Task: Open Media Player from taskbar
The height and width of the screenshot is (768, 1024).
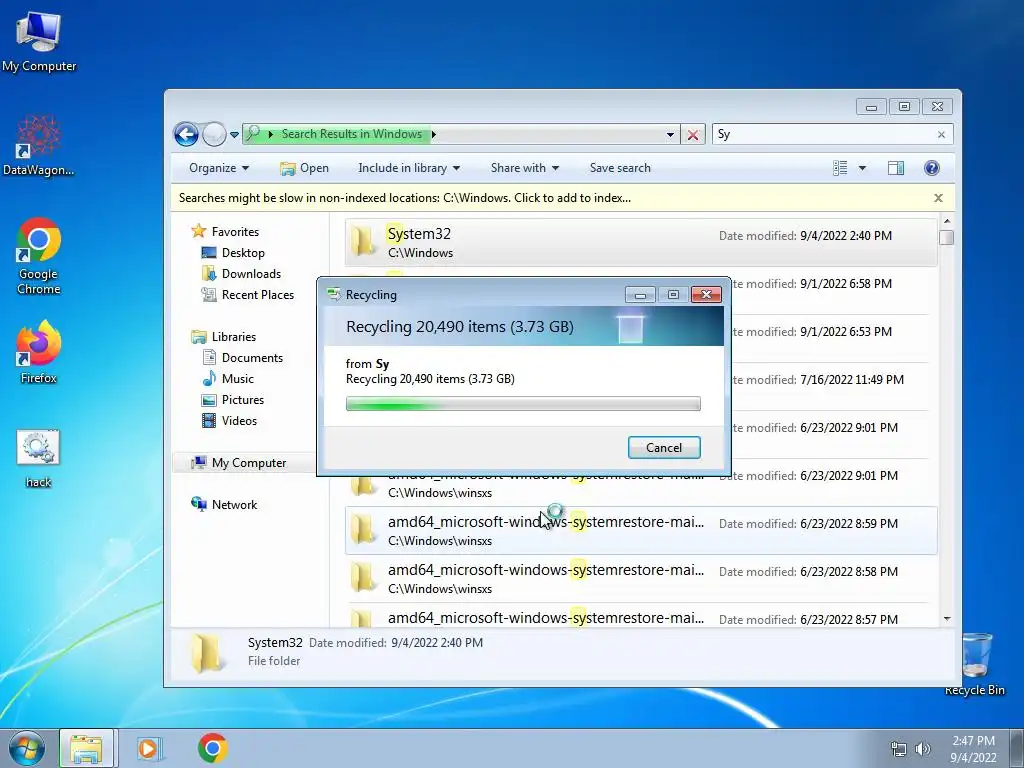Action: tap(149, 748)
